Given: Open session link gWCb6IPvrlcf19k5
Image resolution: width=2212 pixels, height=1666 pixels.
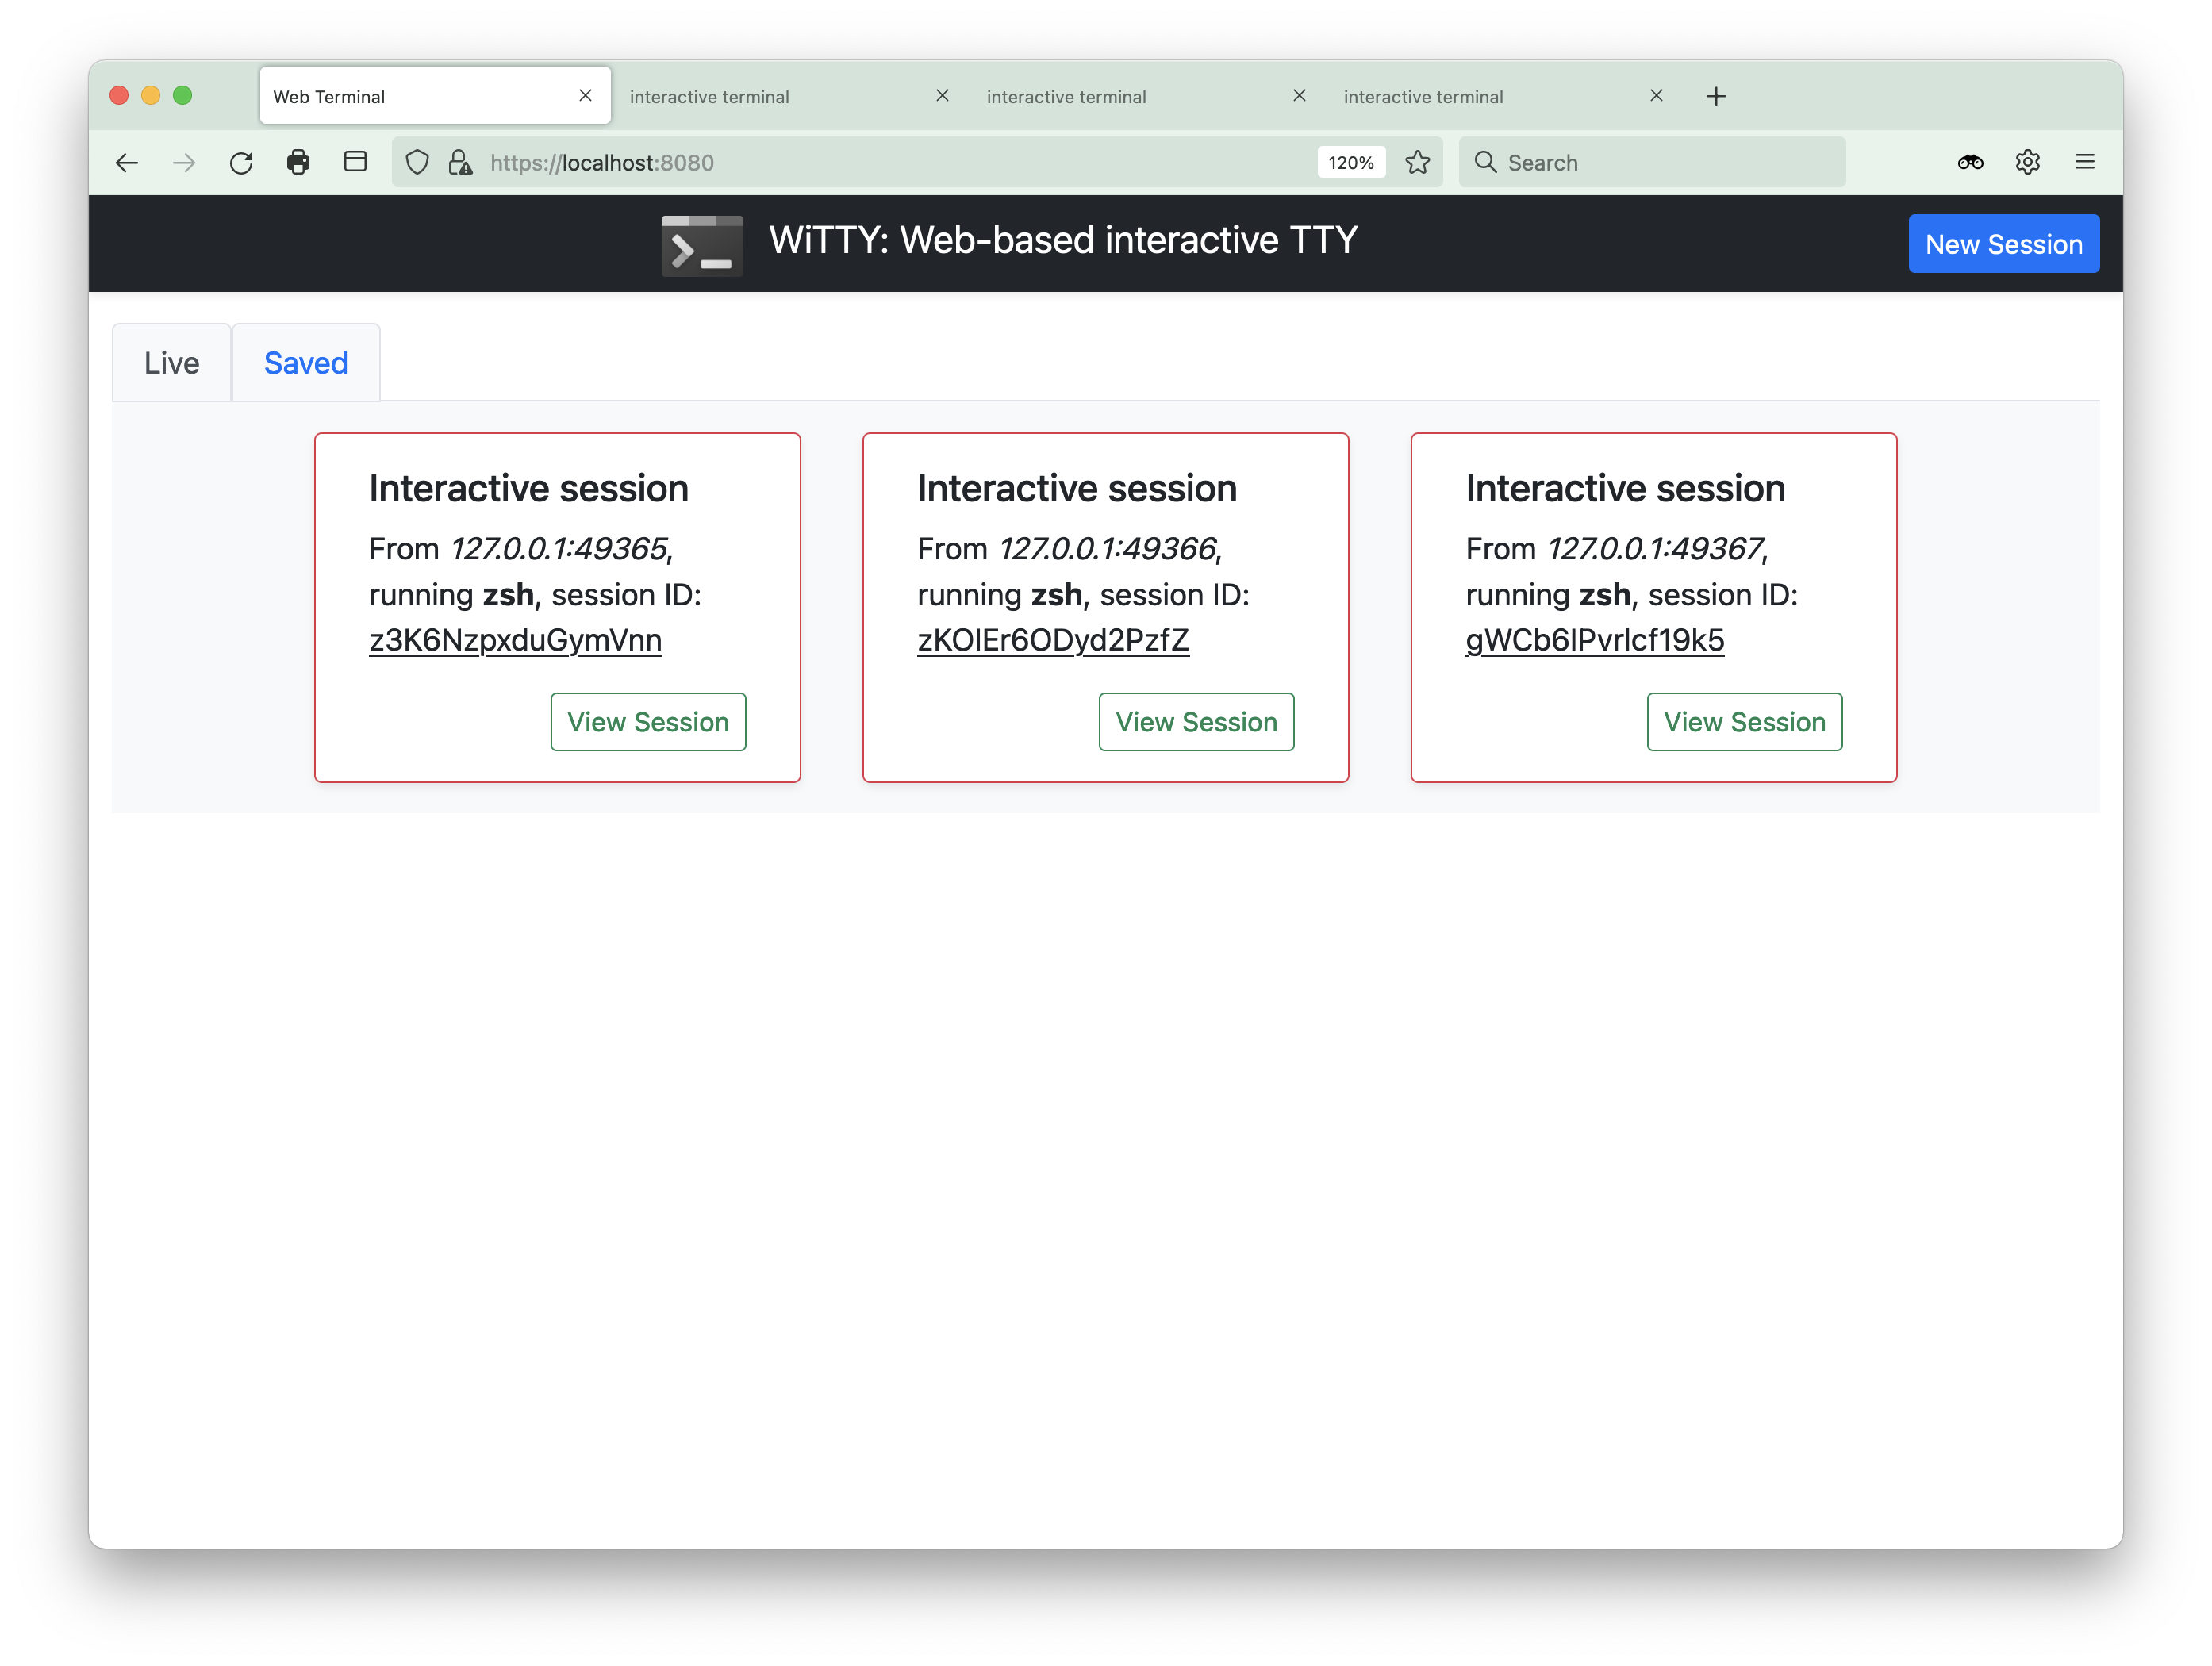Looking at the screenshot, I should pyautogui.click(x=1594, y=640).
